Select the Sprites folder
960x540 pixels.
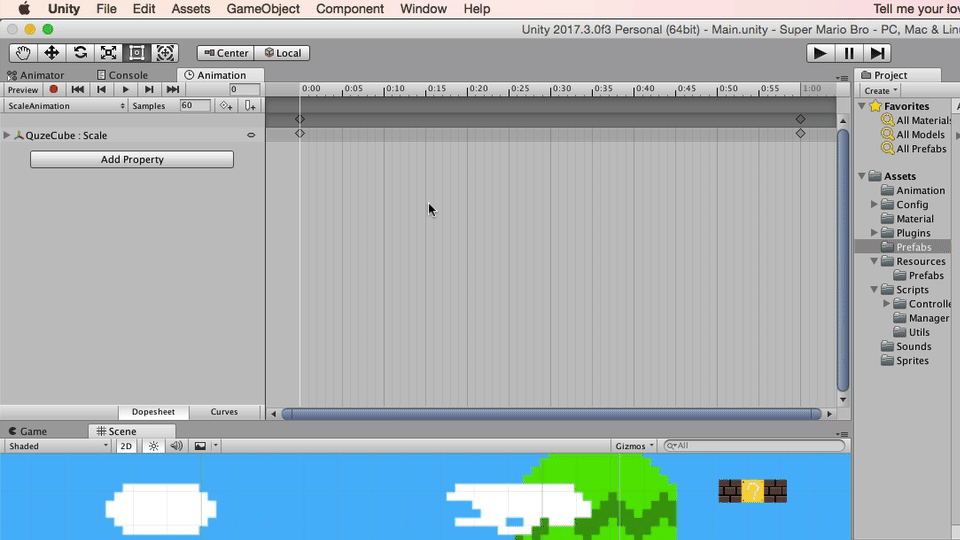[904, 361]
